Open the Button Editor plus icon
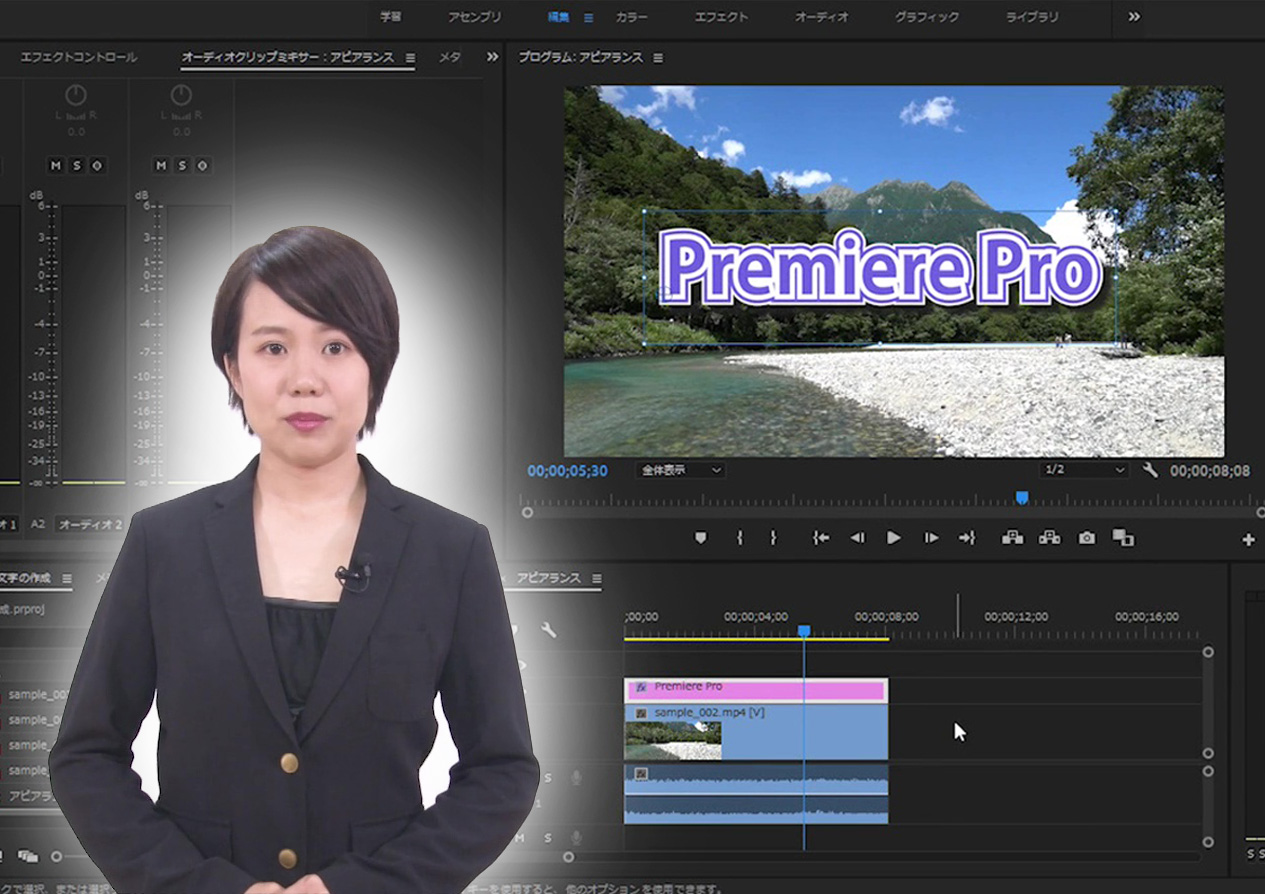The width and height of the screenshot is (1265, 894). (1248, 540)
